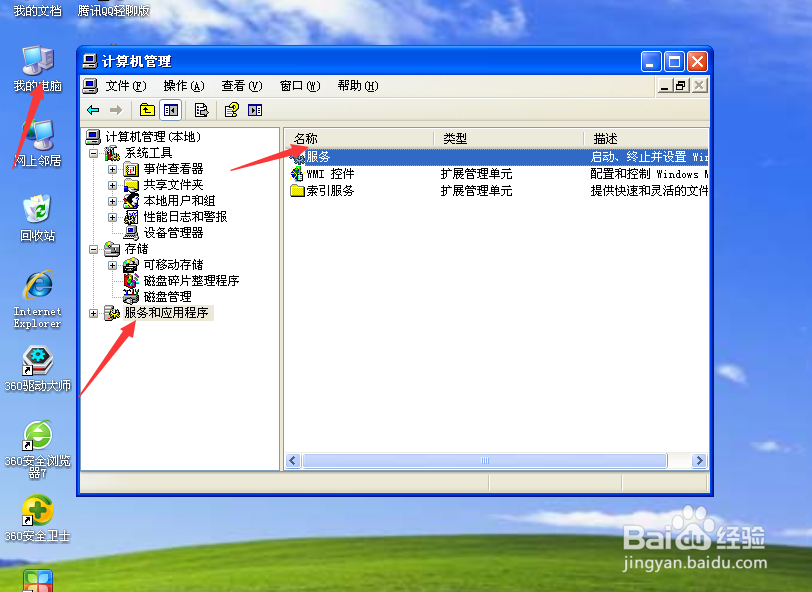Select 我的电脑 desktop icon
The image size is (812, 592).
[38, 69]
